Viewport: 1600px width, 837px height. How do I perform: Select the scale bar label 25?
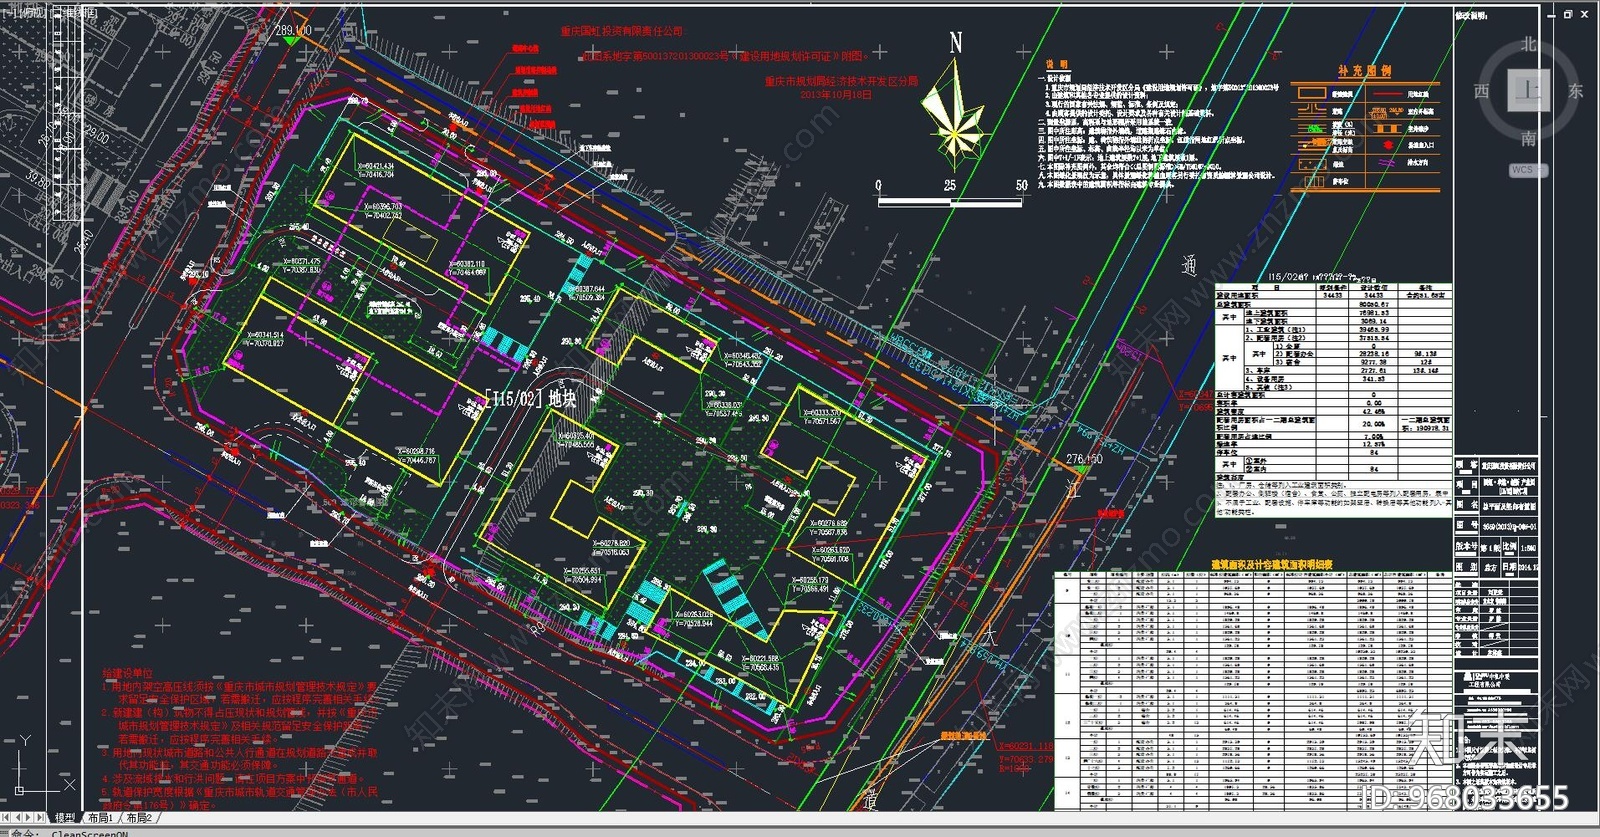coord(950,185)
